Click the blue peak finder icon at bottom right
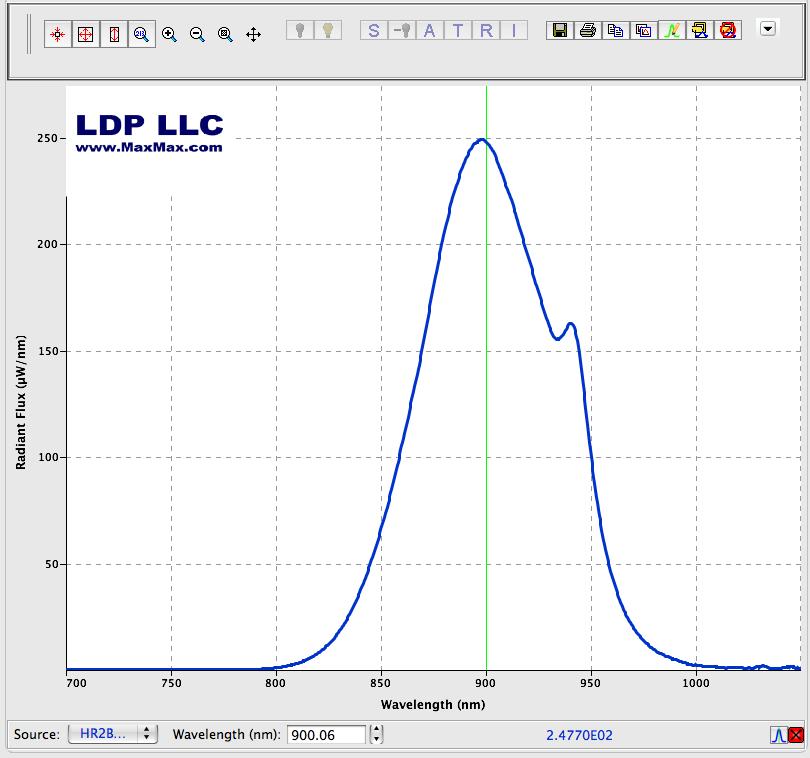 778,735
